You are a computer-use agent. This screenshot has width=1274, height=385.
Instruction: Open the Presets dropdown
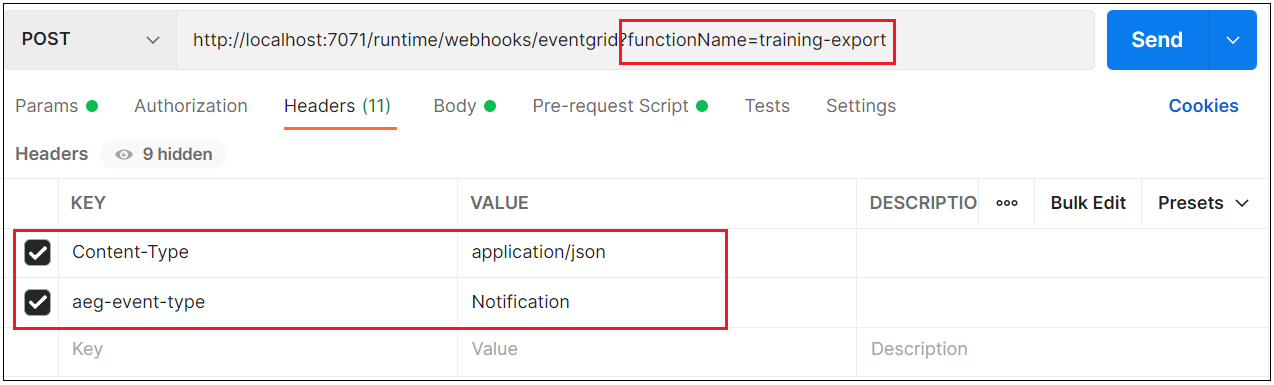click(x=1204, y=203)
